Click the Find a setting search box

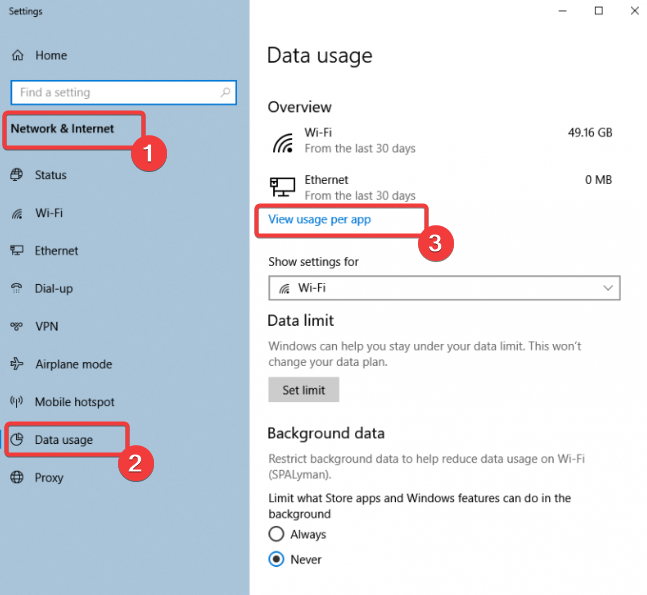point(115,93)
